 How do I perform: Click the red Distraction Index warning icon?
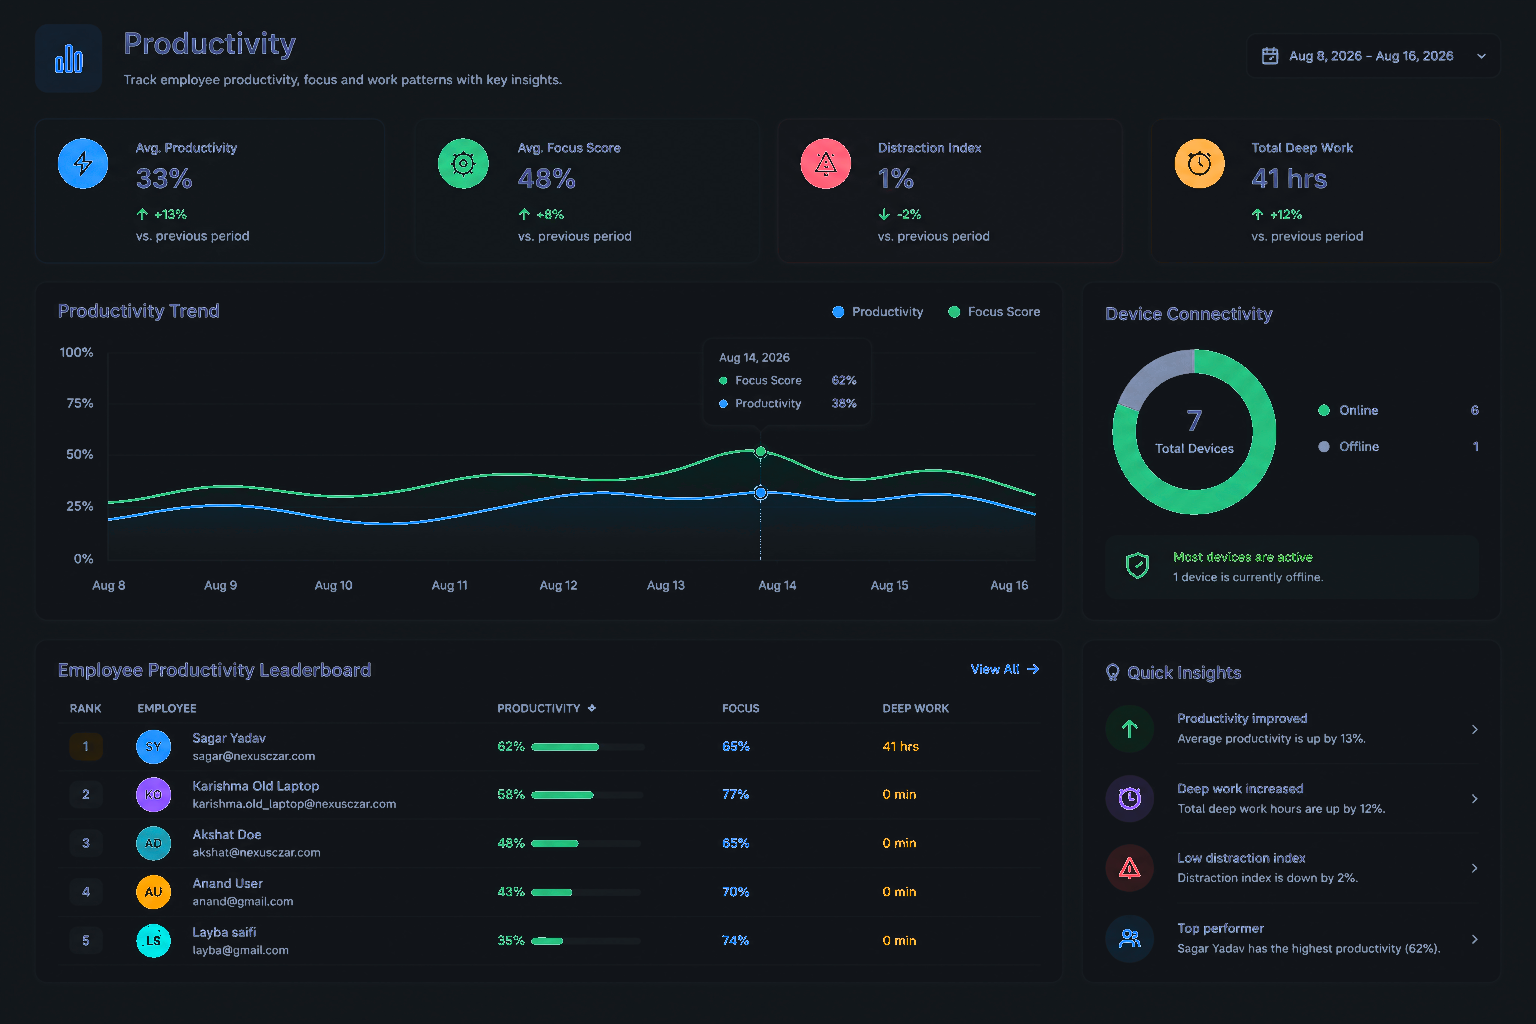click(x=826, y=163)
